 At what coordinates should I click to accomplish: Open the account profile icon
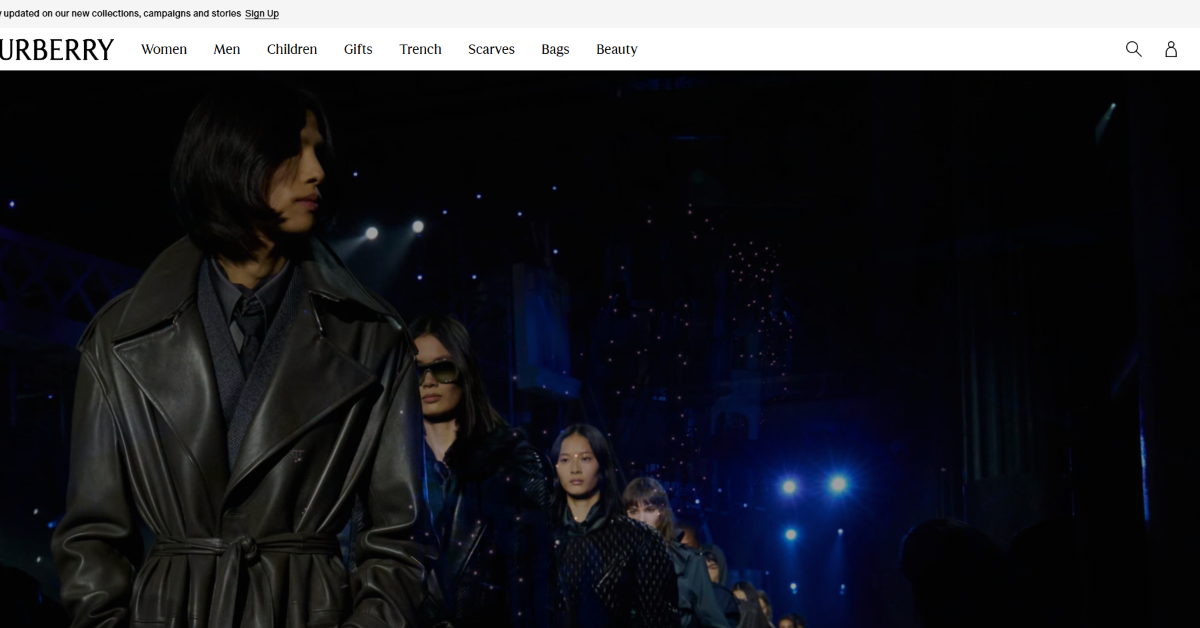(1171, 49)
